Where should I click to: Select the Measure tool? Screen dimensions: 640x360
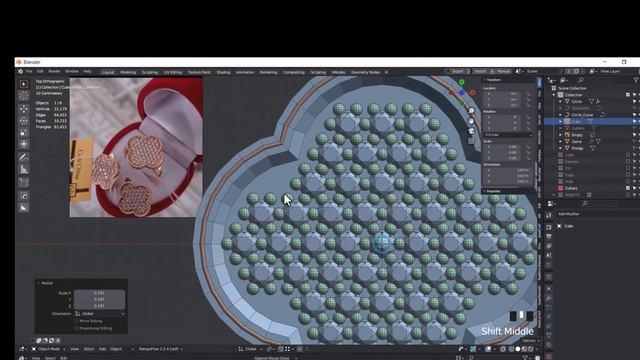pyautogui.click(x=24, y=169)
